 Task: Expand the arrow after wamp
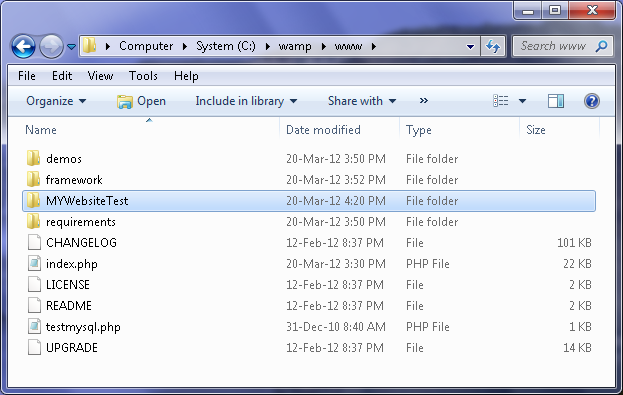pos(324,46)
